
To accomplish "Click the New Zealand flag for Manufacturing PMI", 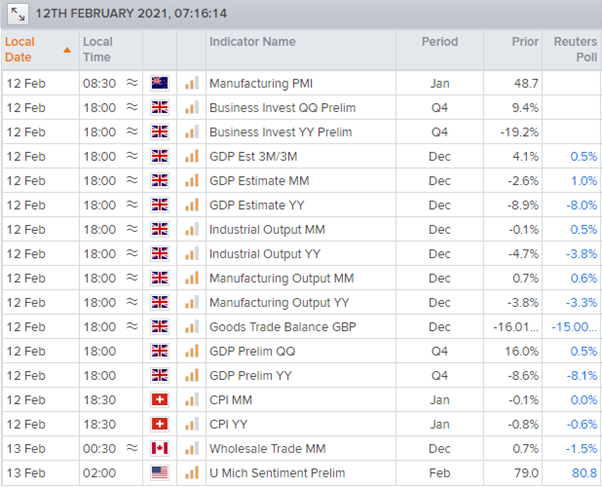I will click(159, 83).
